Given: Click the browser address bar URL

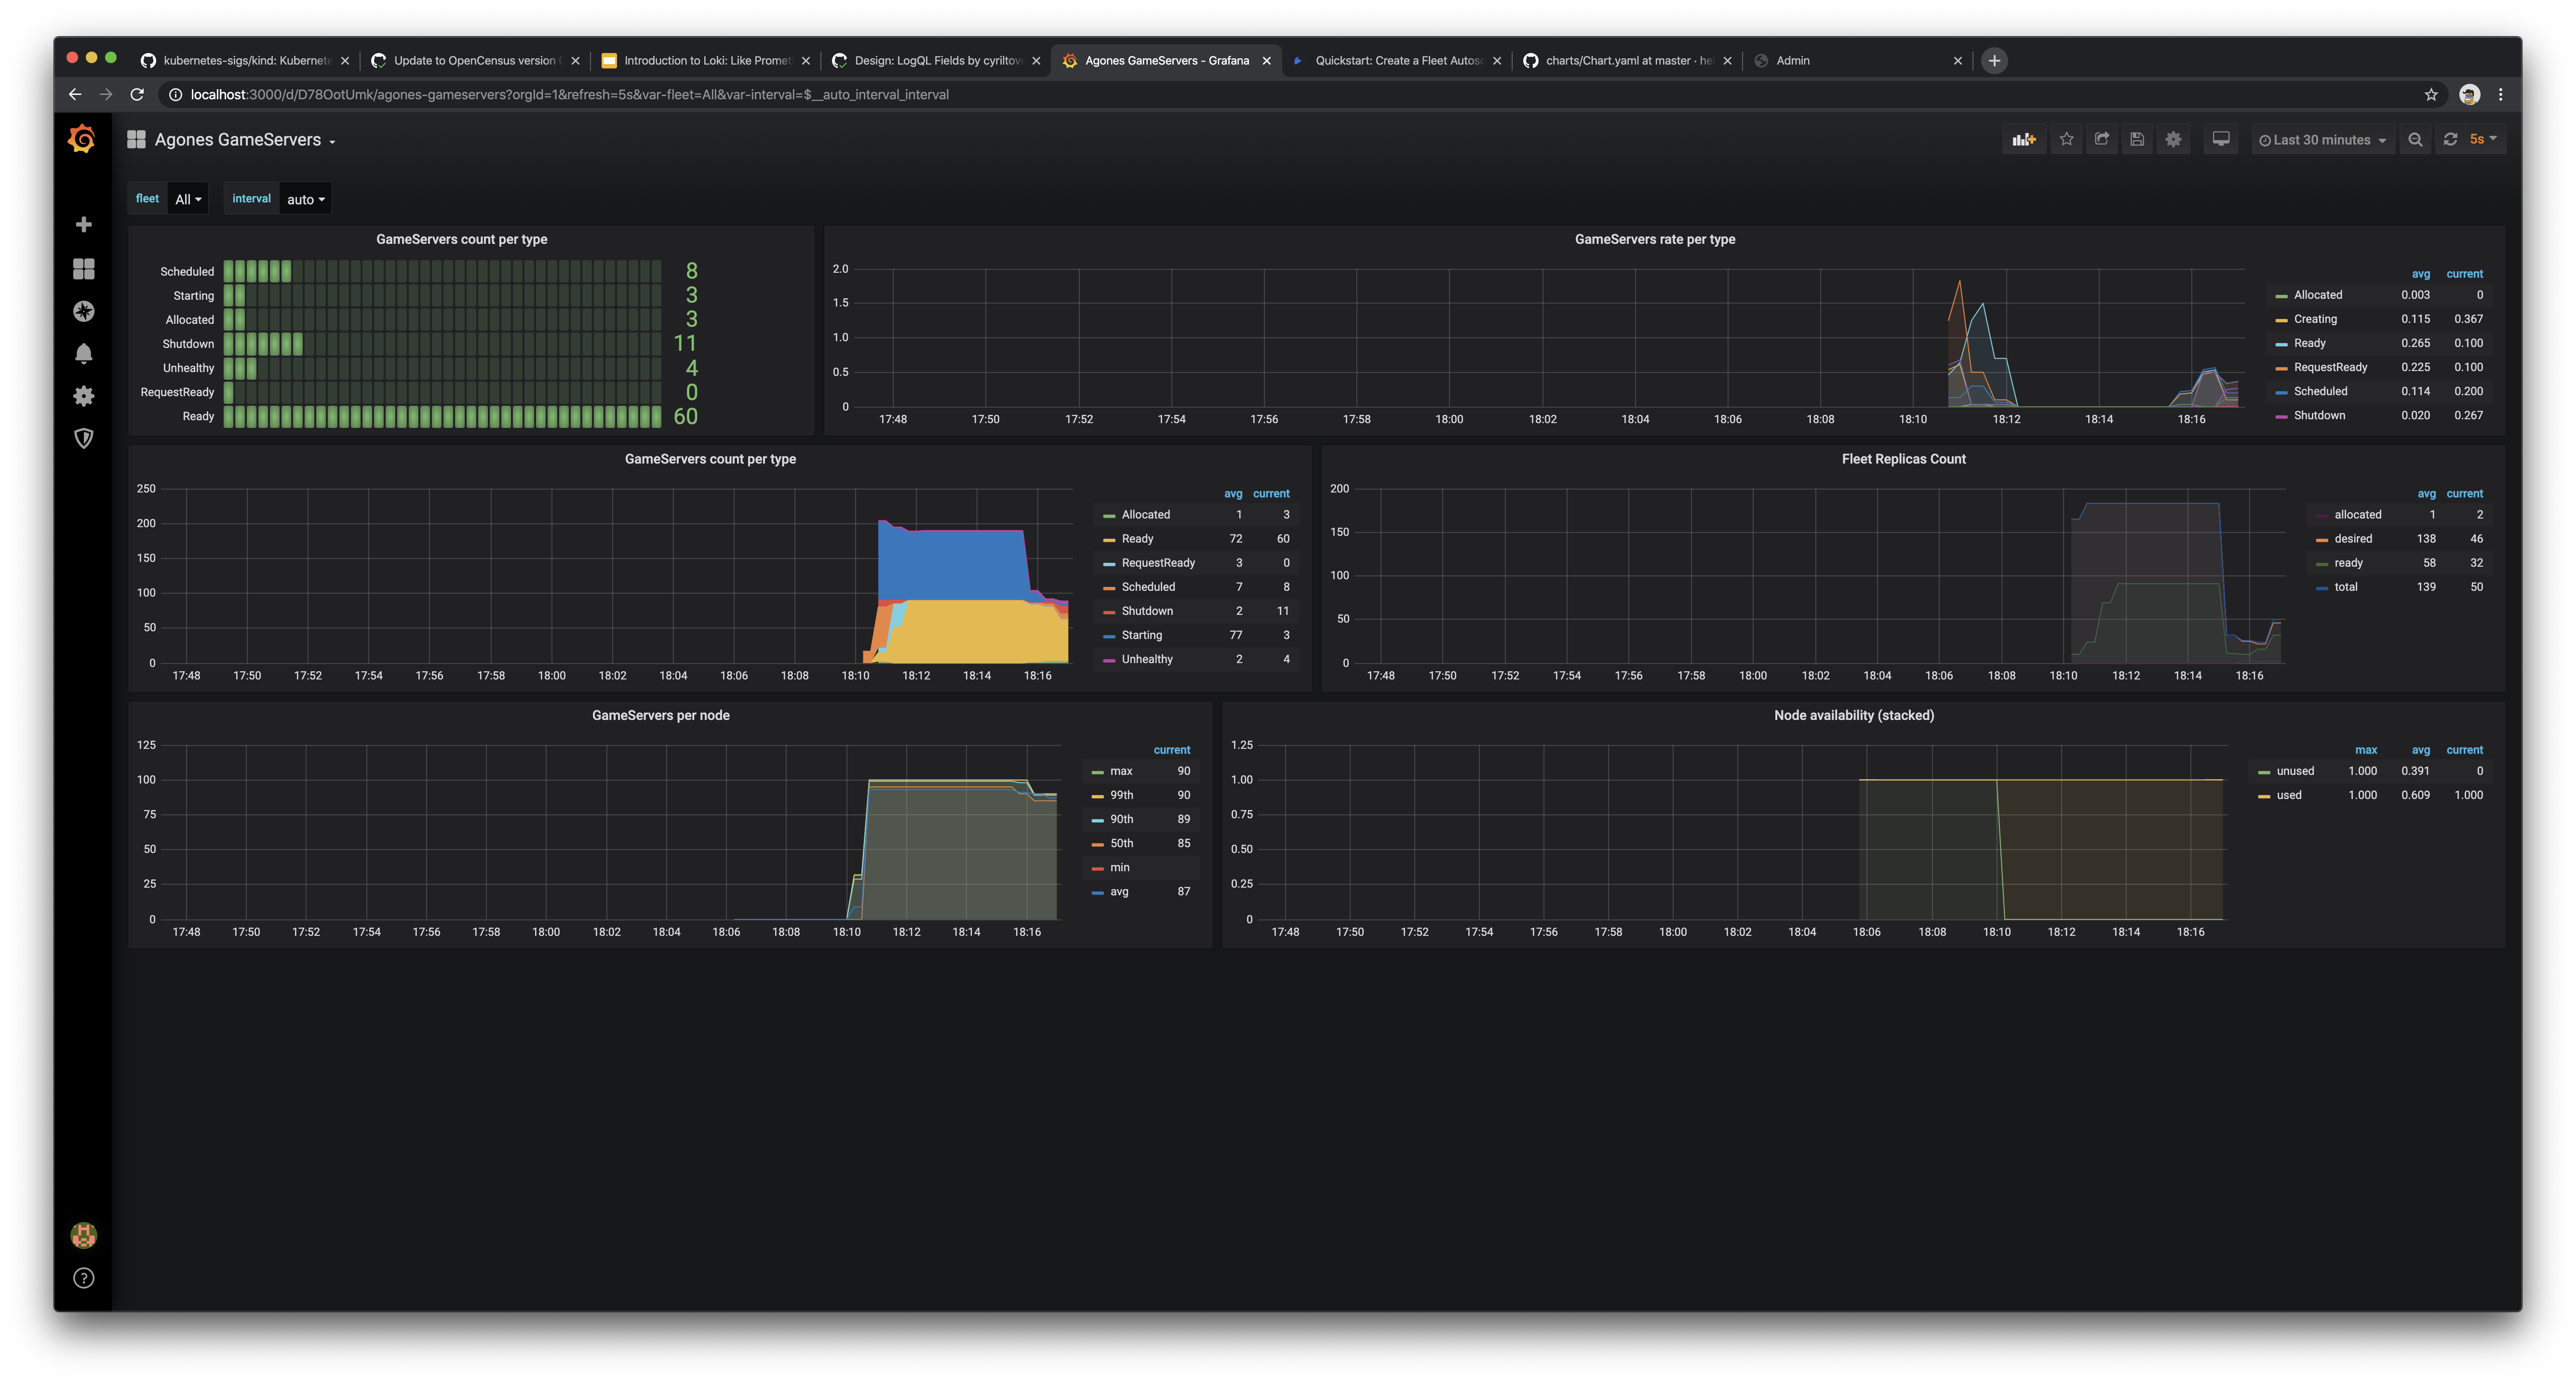Looking at the screenshot, I should coord(570,94).
